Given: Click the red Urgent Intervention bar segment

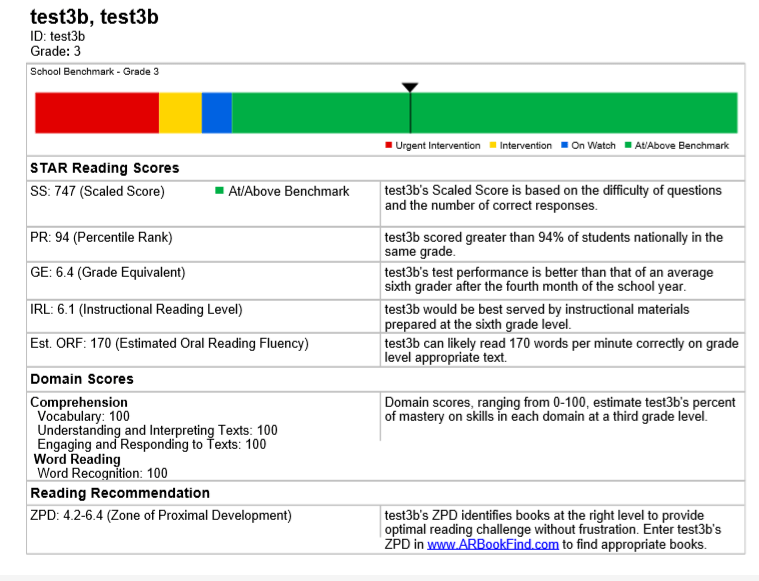Looking at the screenshot, I should 97,113.
